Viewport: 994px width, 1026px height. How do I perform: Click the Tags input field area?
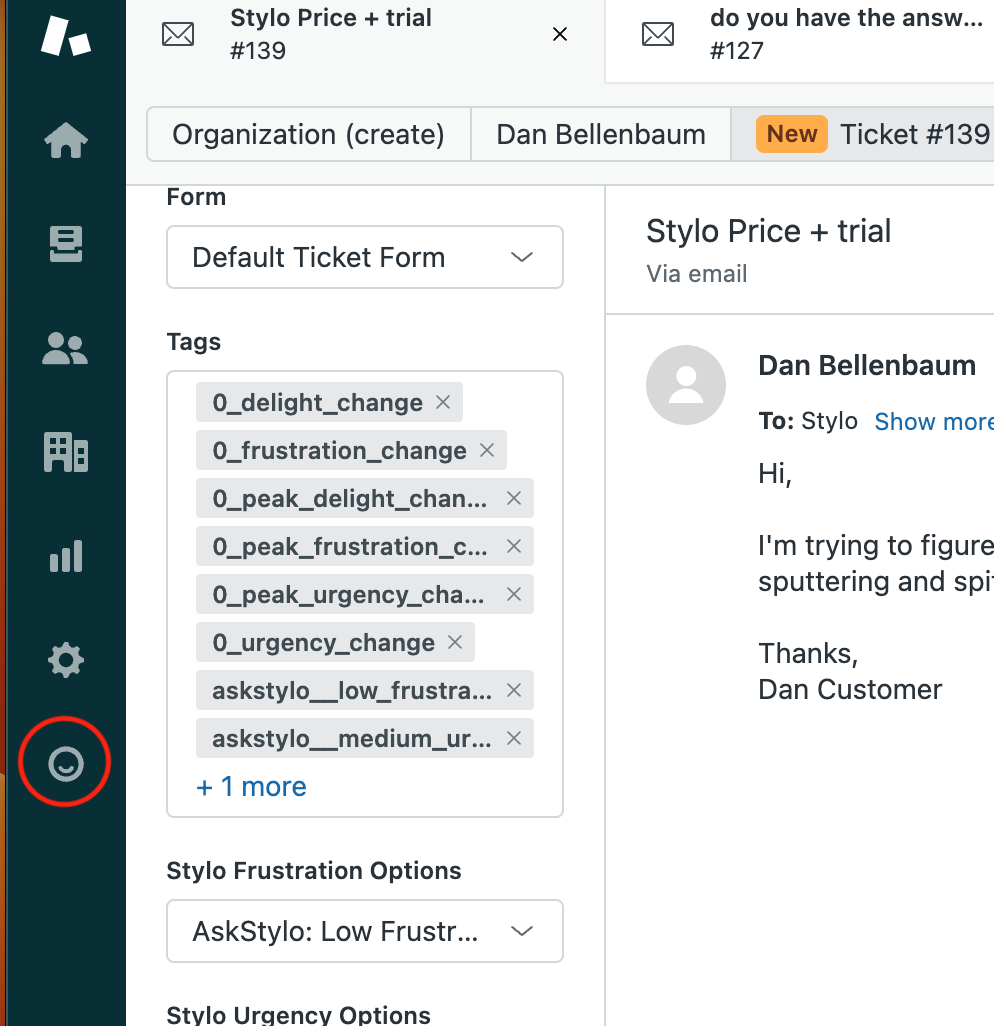click(x=364, y=593)
